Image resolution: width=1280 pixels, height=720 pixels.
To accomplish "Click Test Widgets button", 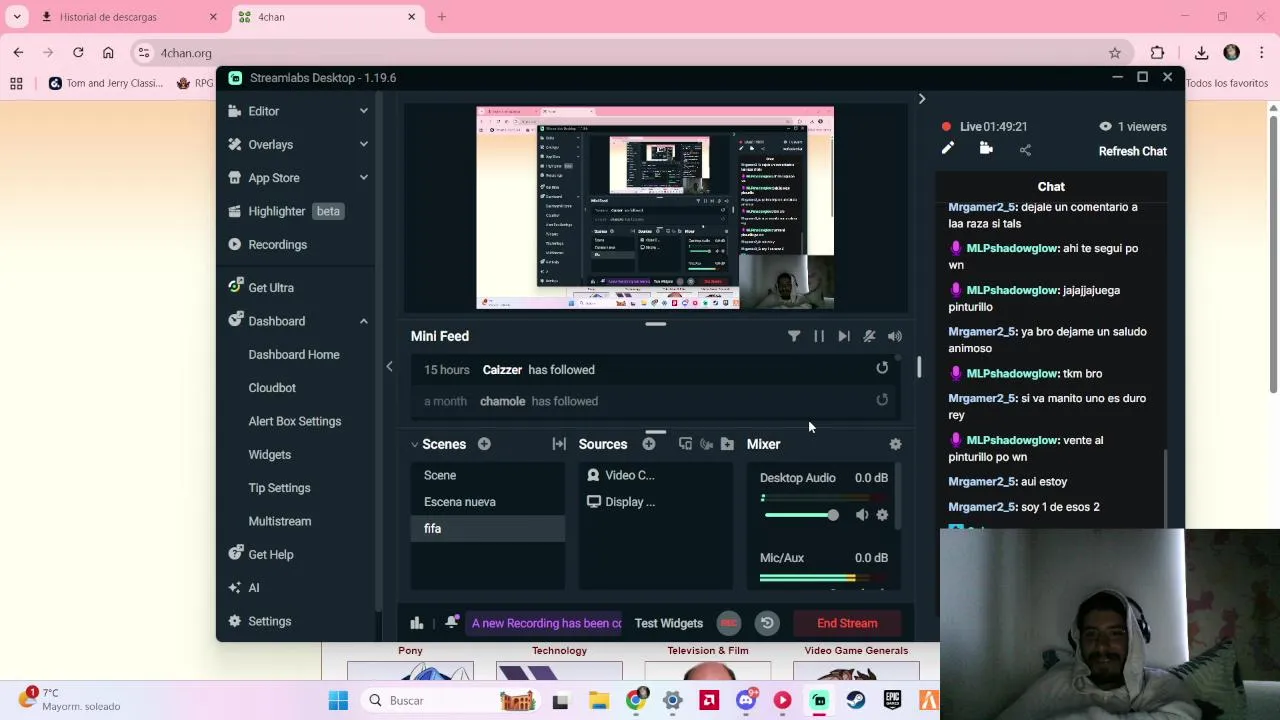I will (x=669, y=623).
